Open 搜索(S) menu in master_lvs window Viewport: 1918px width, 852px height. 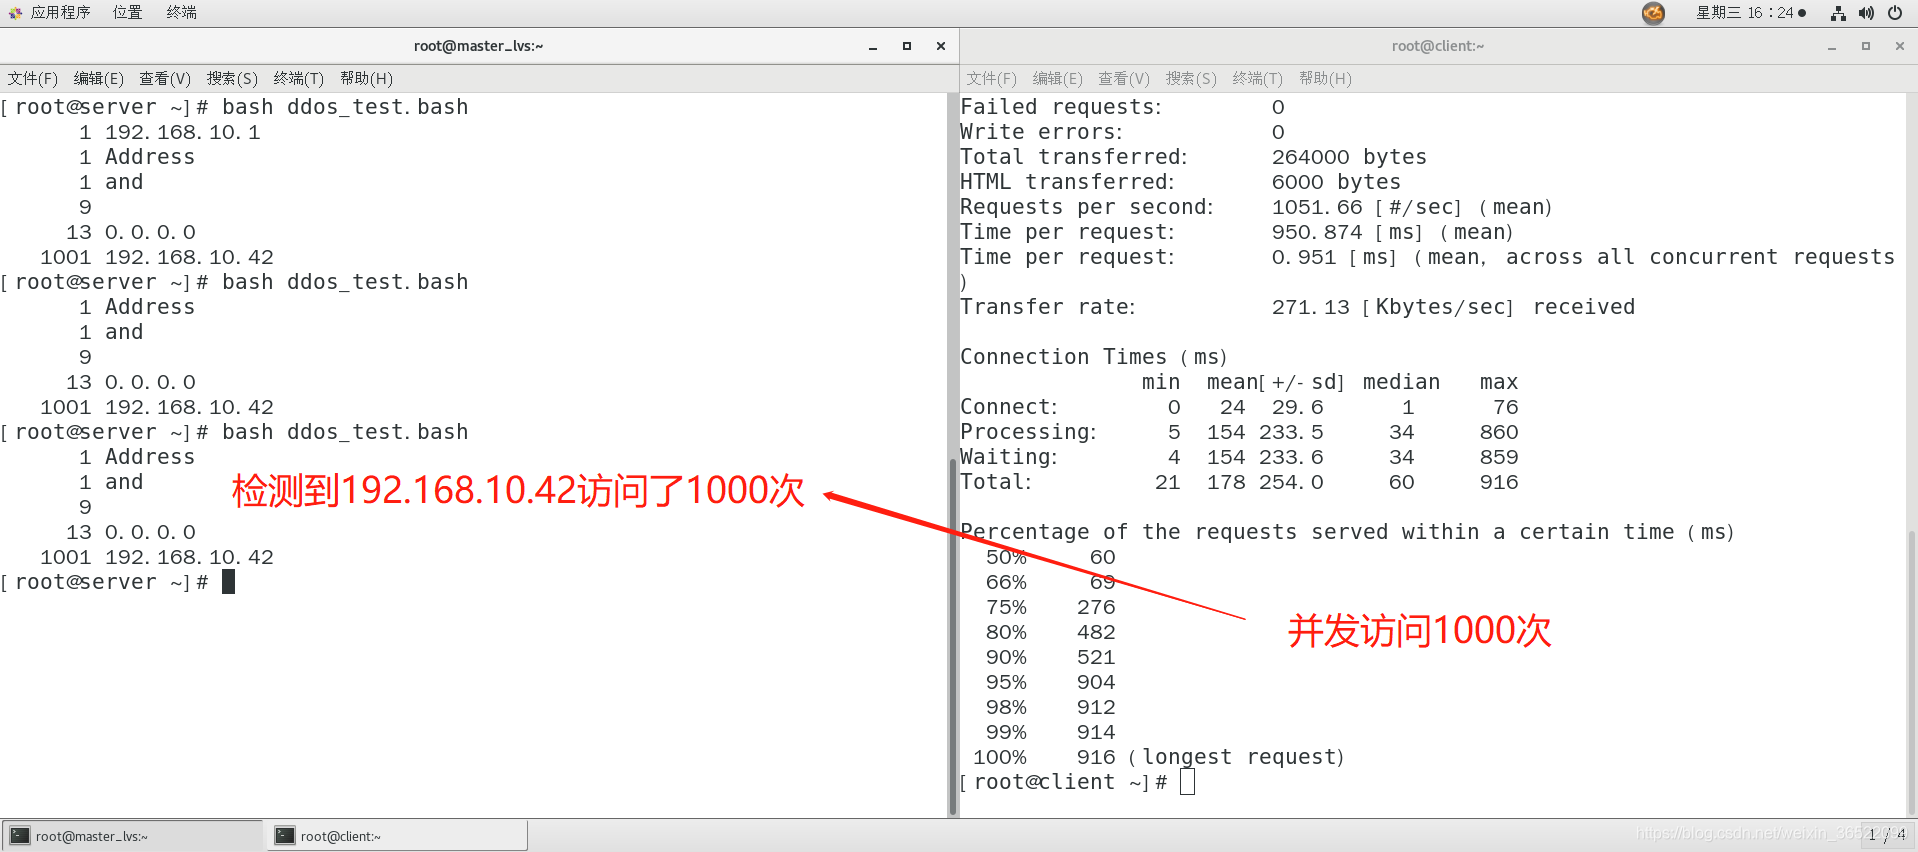click(232, 78)
